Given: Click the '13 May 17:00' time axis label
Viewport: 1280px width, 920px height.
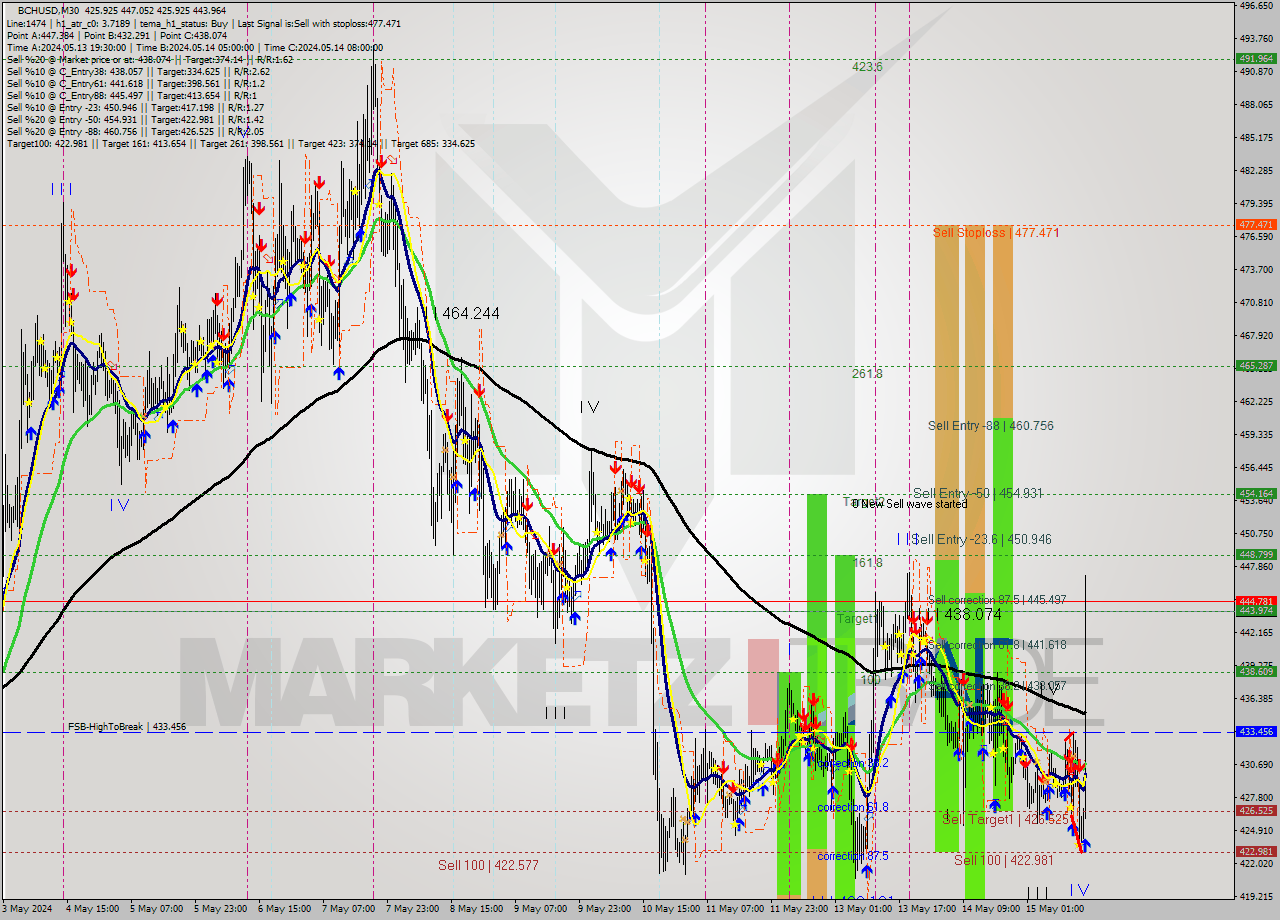Looking at the screenshot, I should tap(925, 909).
